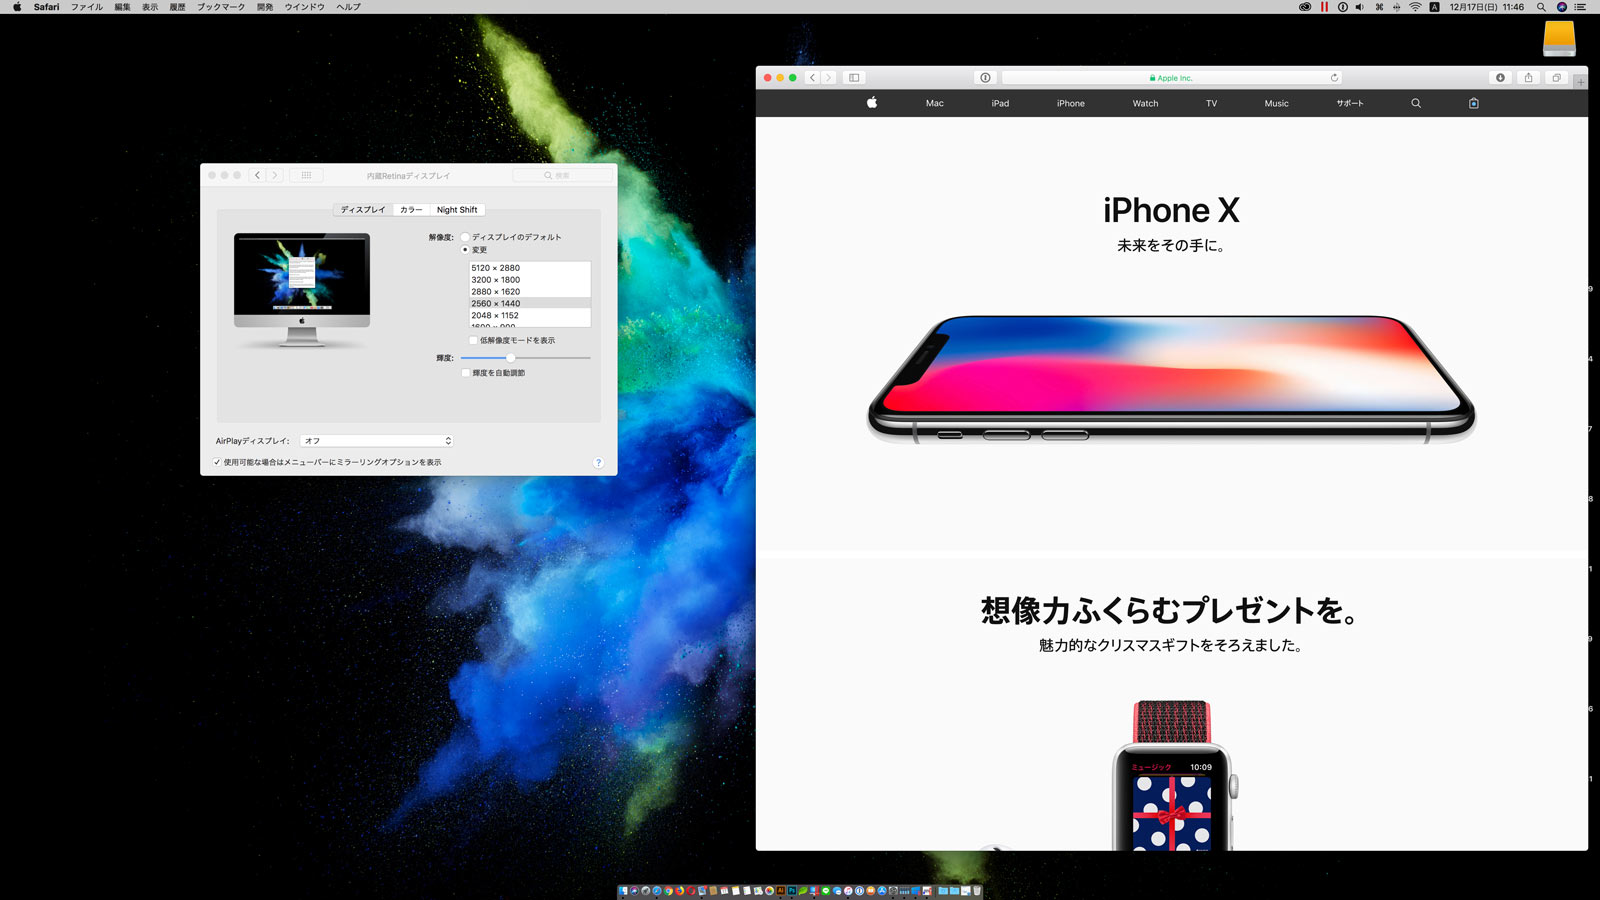Open the external drive icon on desktop
The width and height of the screenshot is (1600, 900).
click(x=1559, y=38)
